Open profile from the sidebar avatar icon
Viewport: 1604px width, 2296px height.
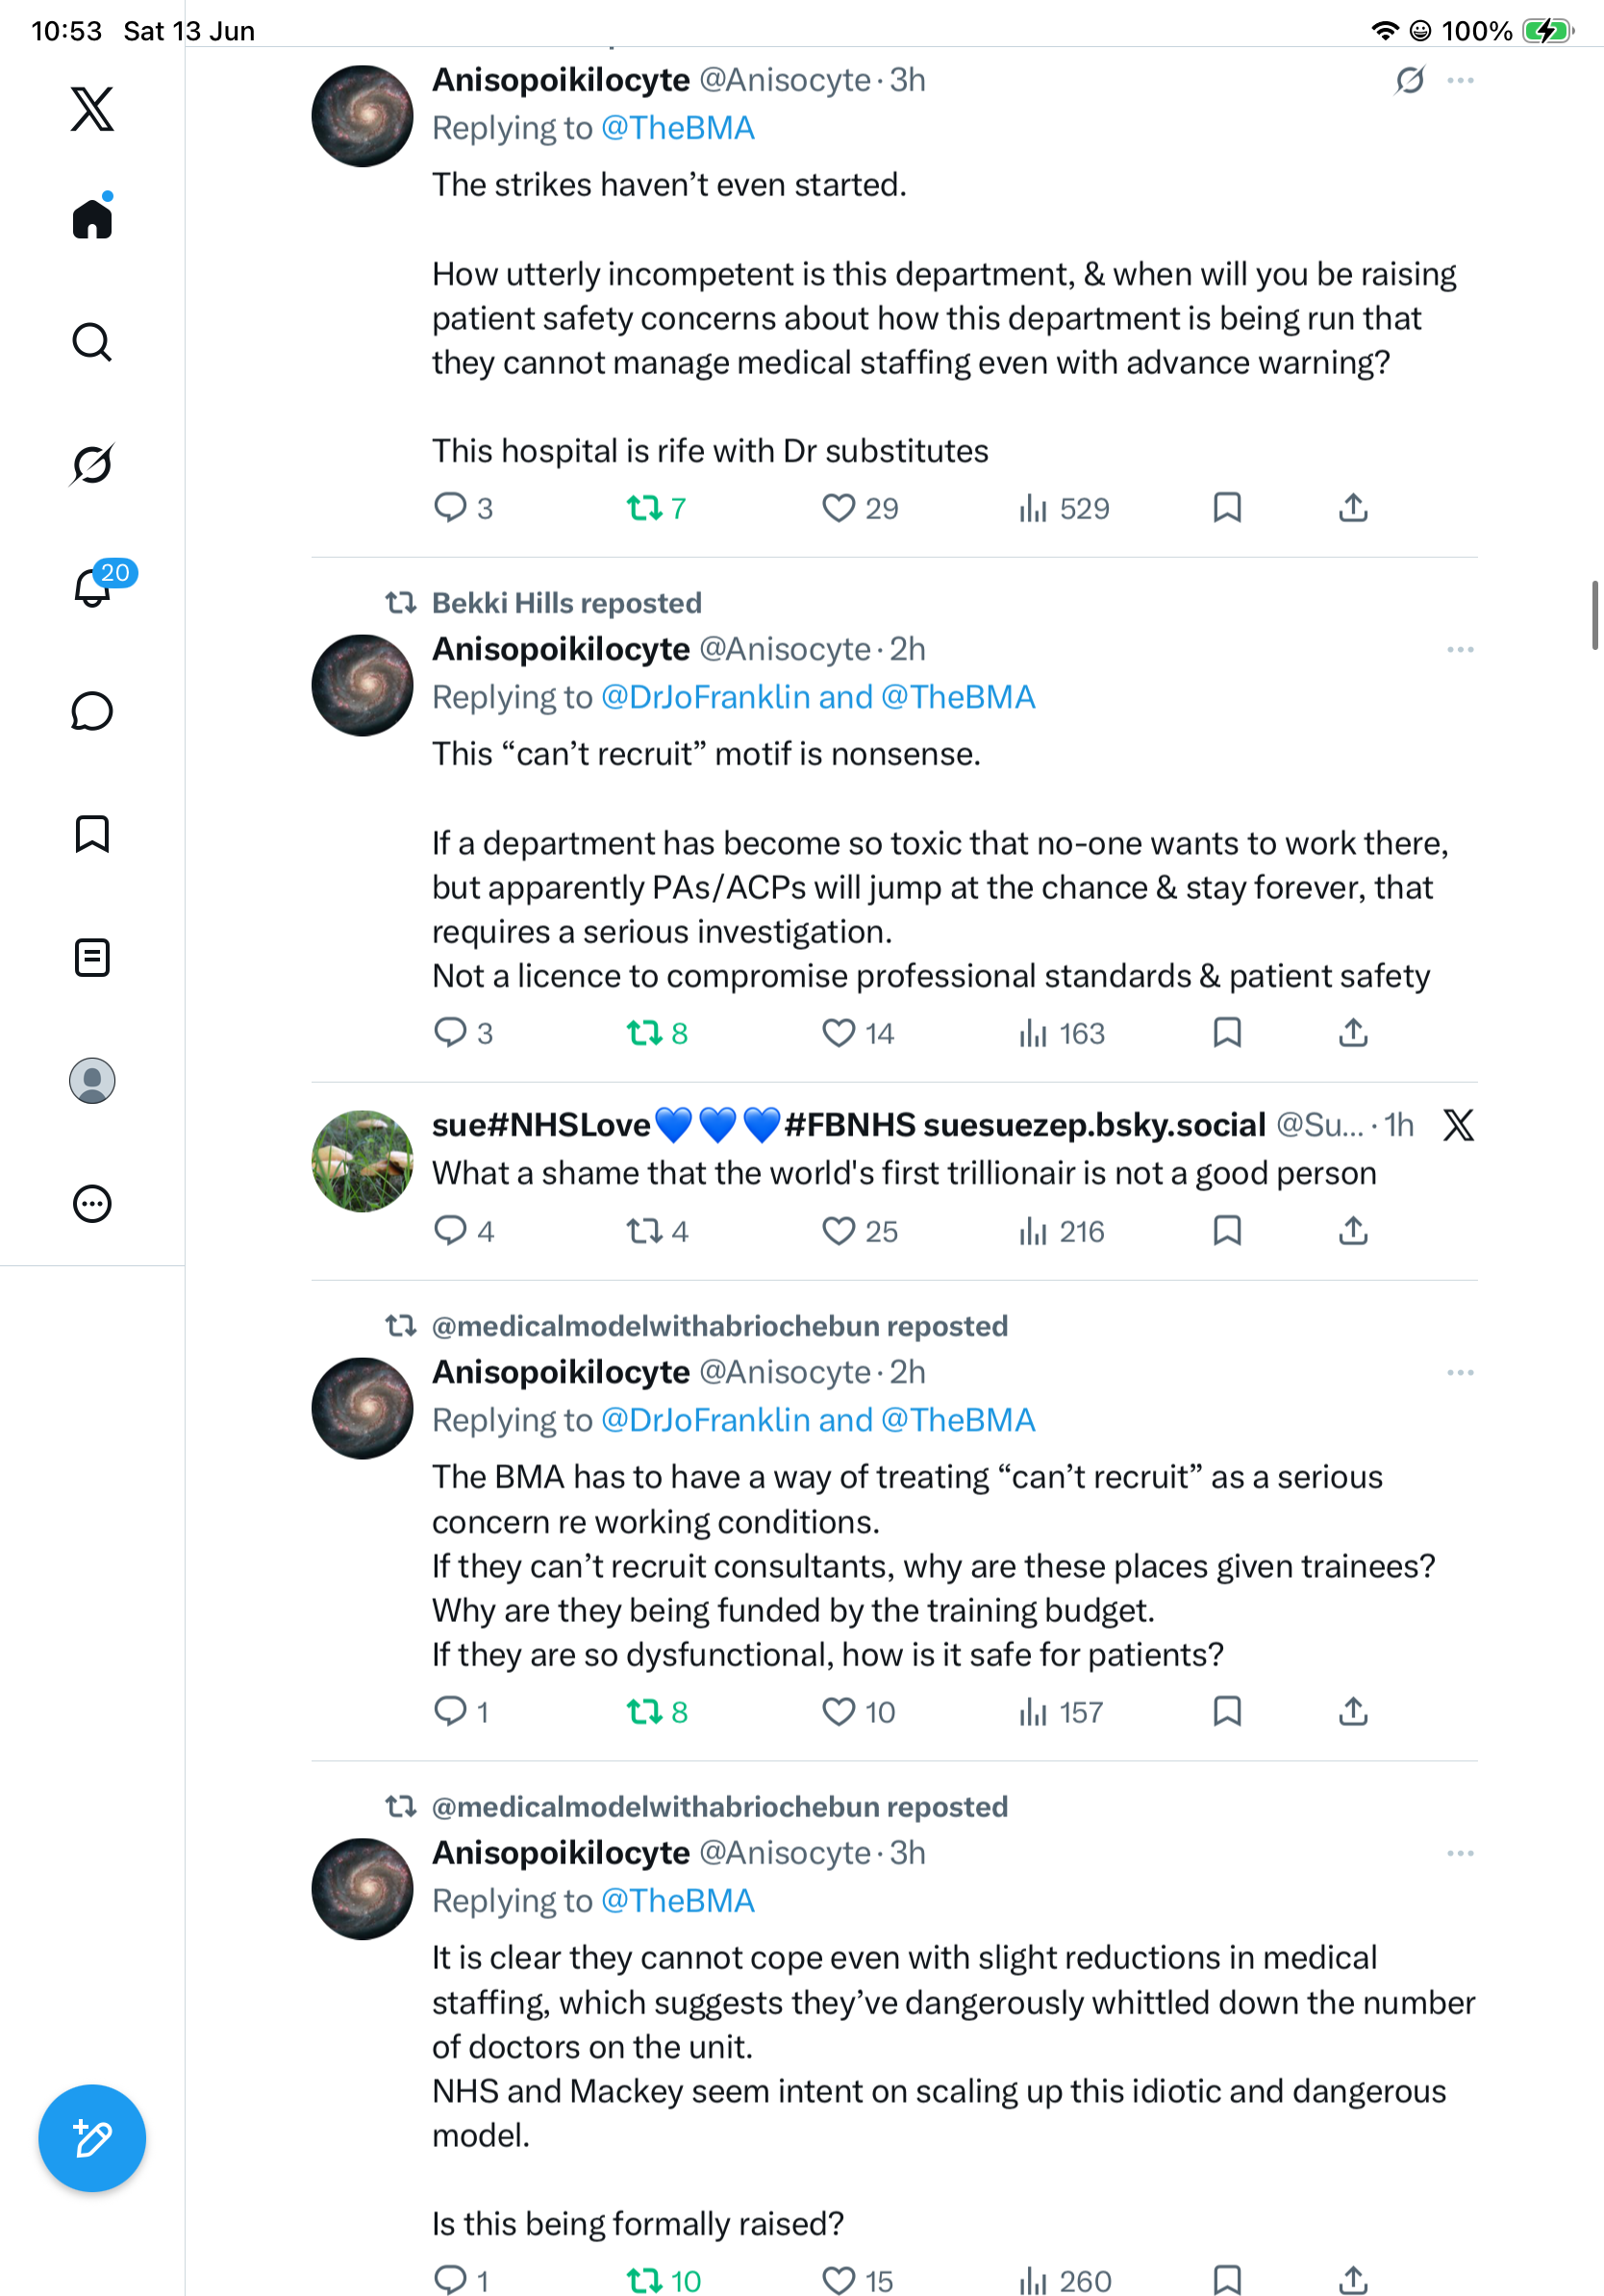pyautogui.click(x=92, y=1080)
